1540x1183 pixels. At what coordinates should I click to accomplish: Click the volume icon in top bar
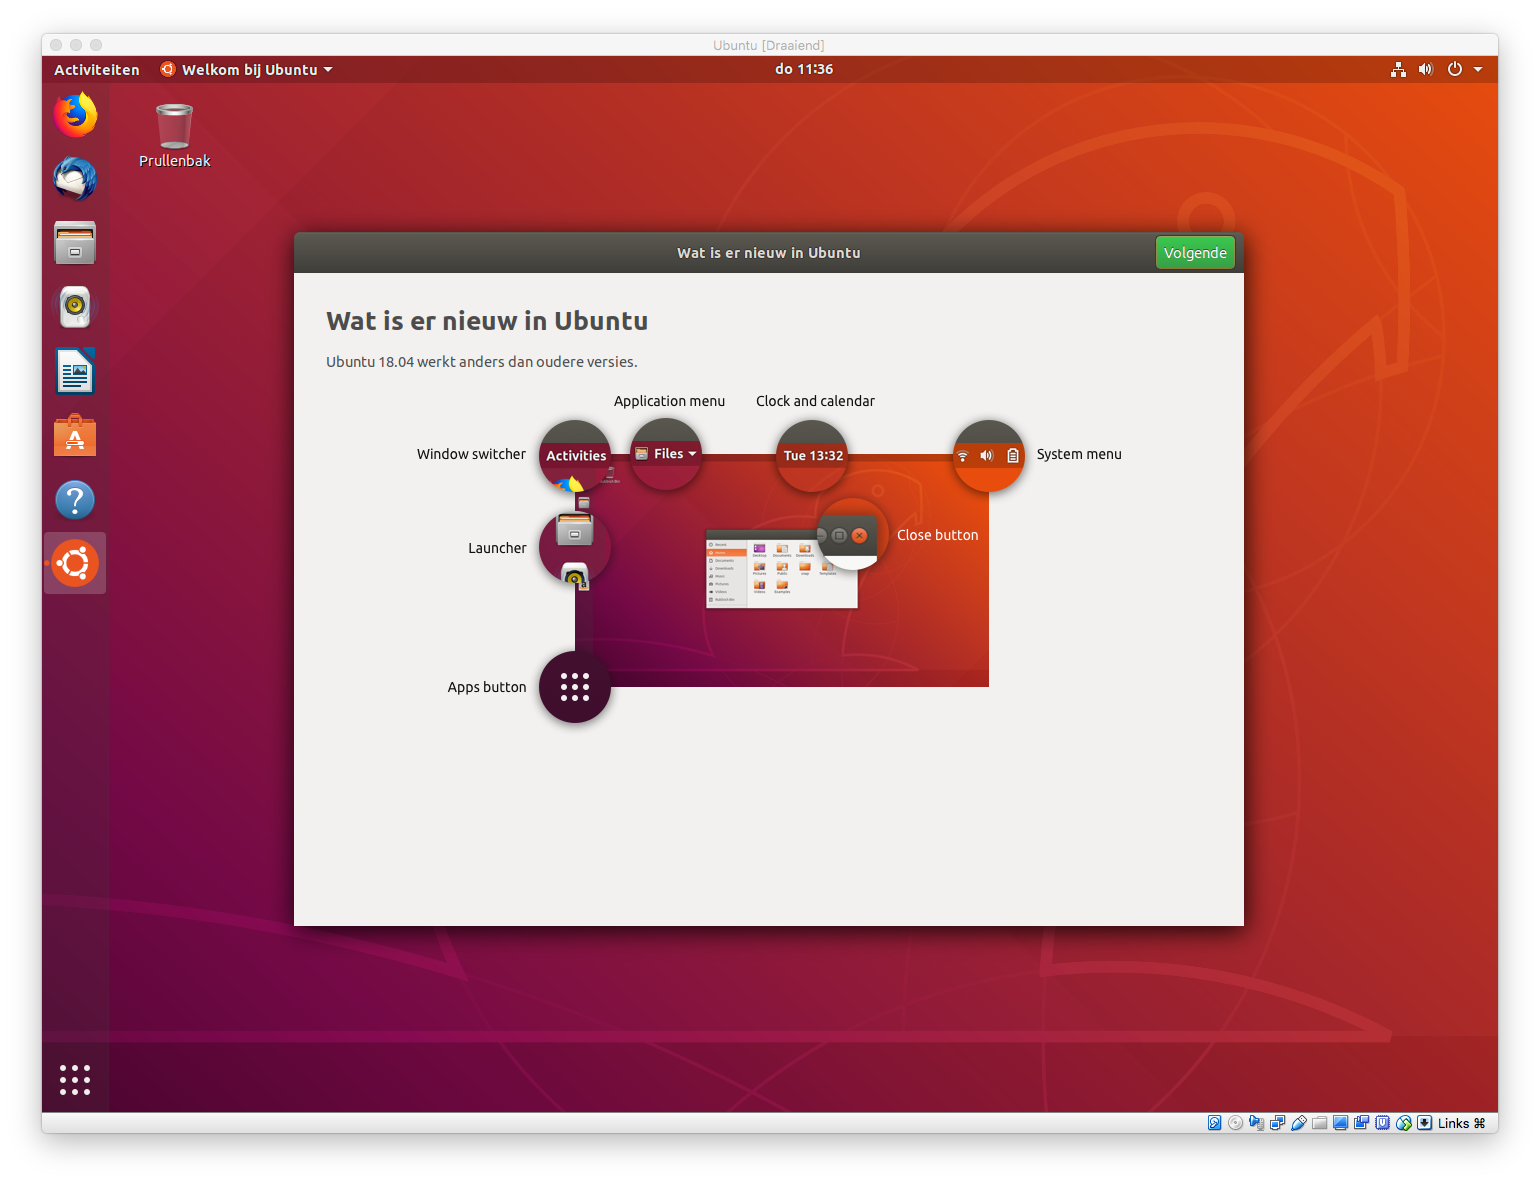[1425, 69]
